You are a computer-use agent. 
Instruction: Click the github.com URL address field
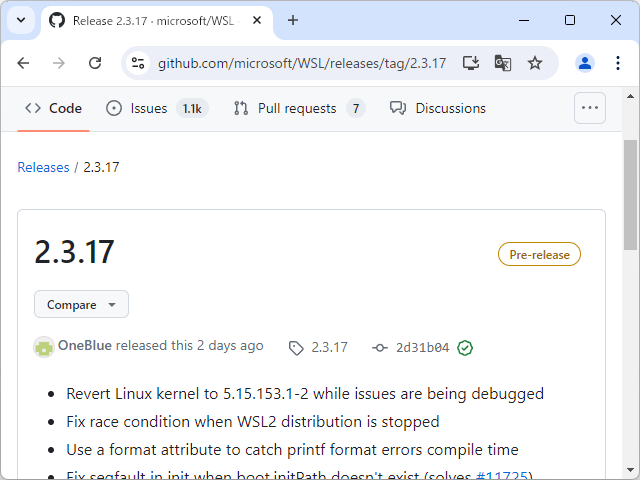[302, 63]
